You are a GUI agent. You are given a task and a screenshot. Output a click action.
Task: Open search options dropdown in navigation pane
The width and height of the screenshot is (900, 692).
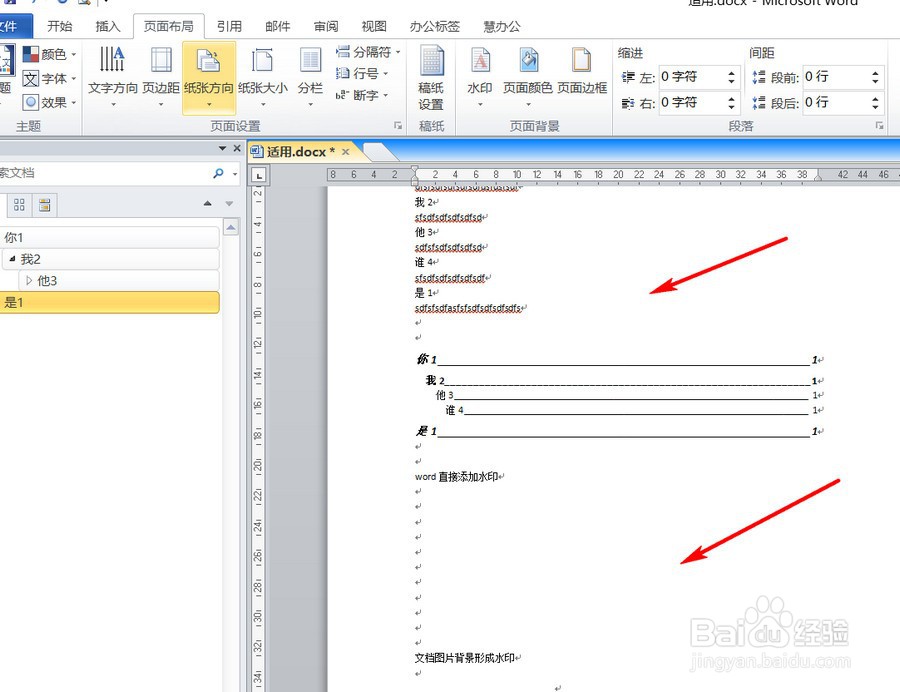[x=235, y=173]
